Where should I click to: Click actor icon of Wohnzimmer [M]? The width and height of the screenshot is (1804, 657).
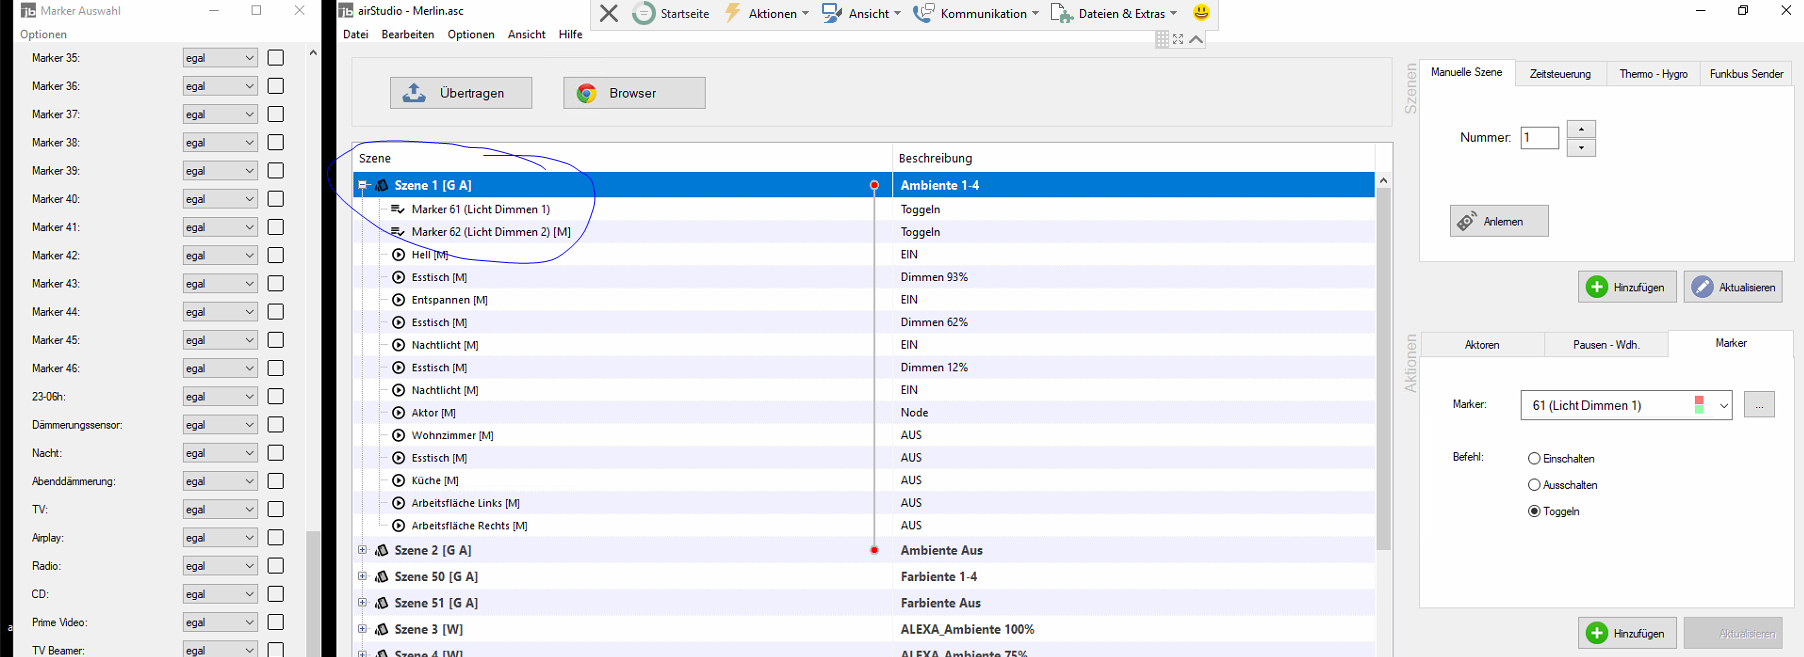398,435
